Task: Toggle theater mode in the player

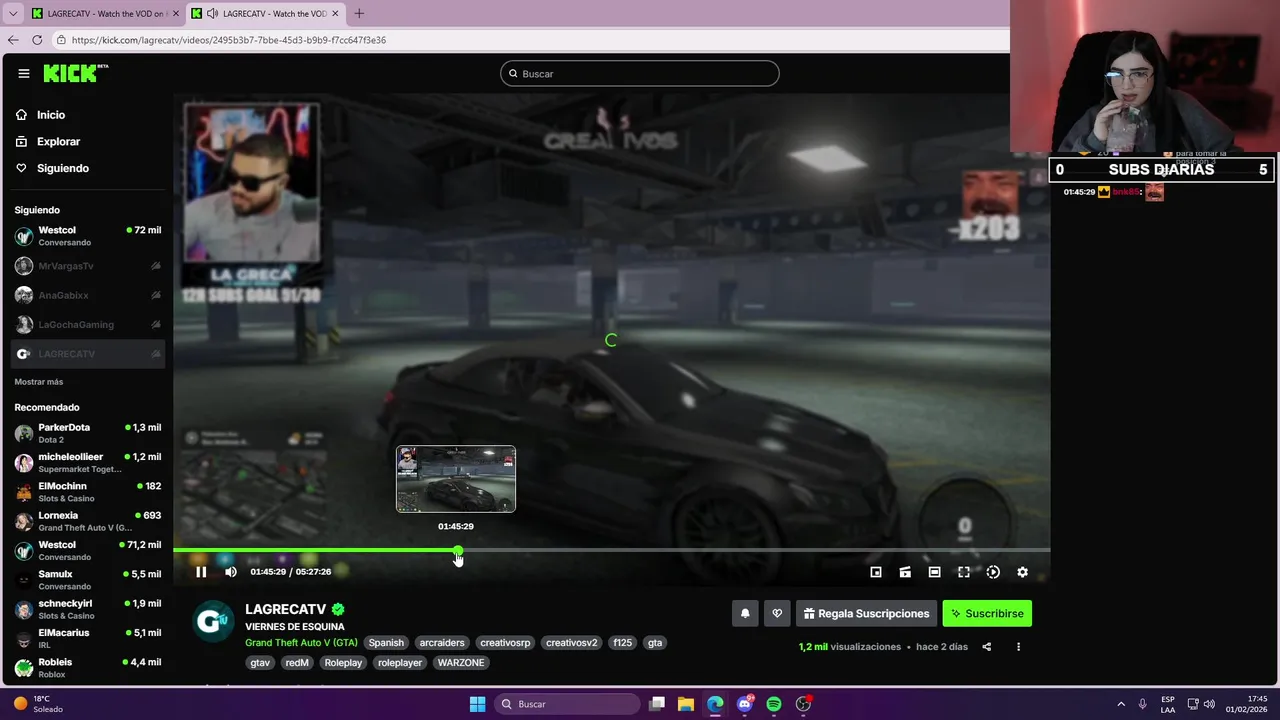Action: [934, 572]
